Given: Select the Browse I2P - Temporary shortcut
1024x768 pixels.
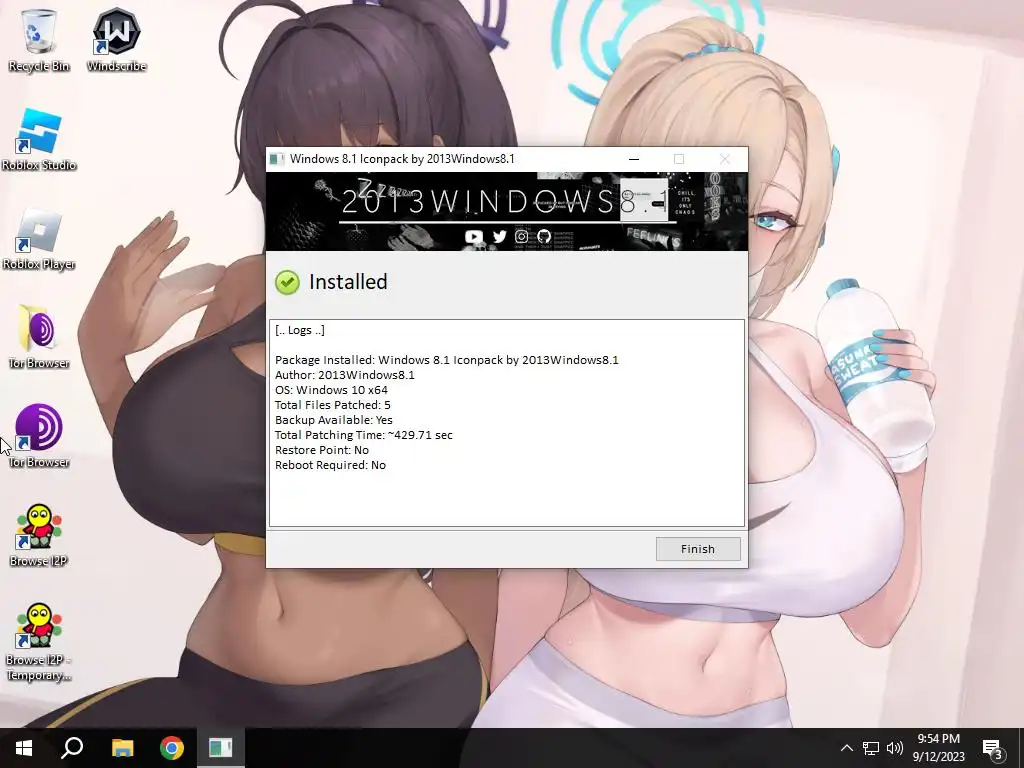Looking at the screenshot, I should coord(39,642).
